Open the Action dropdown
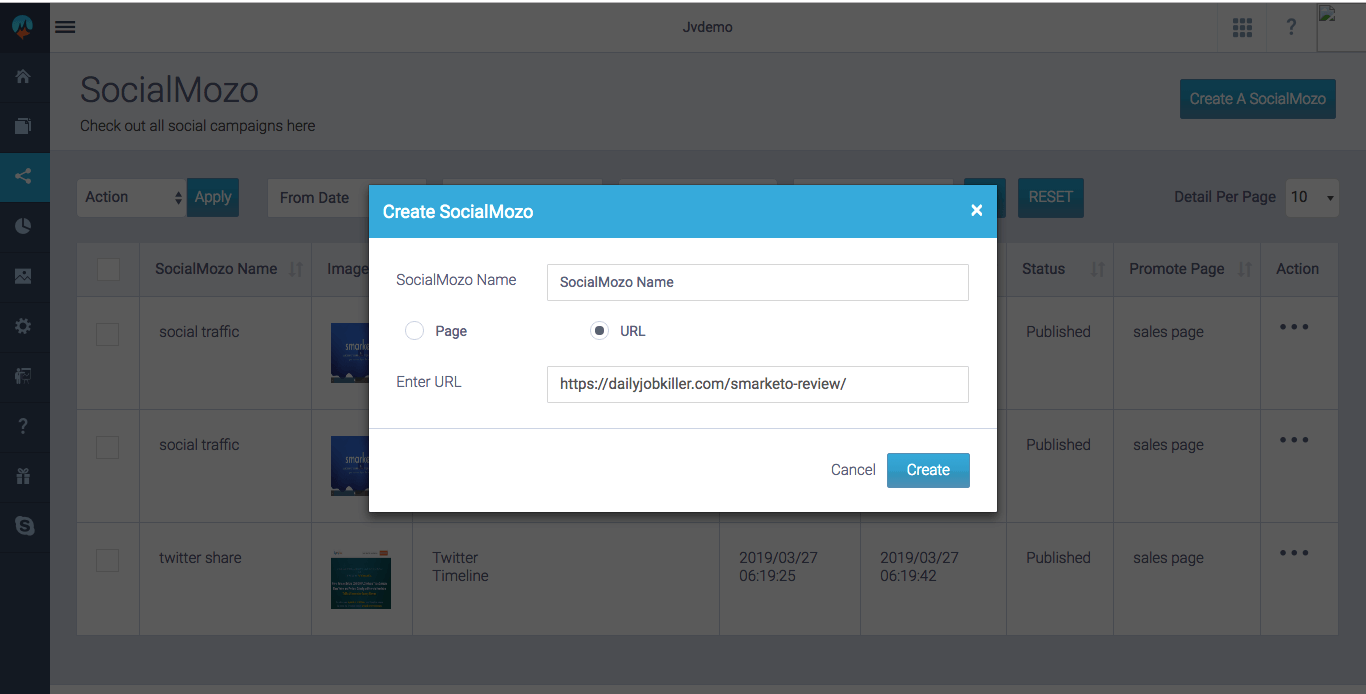Screen dimensions: 1366x694 [132, 197]
